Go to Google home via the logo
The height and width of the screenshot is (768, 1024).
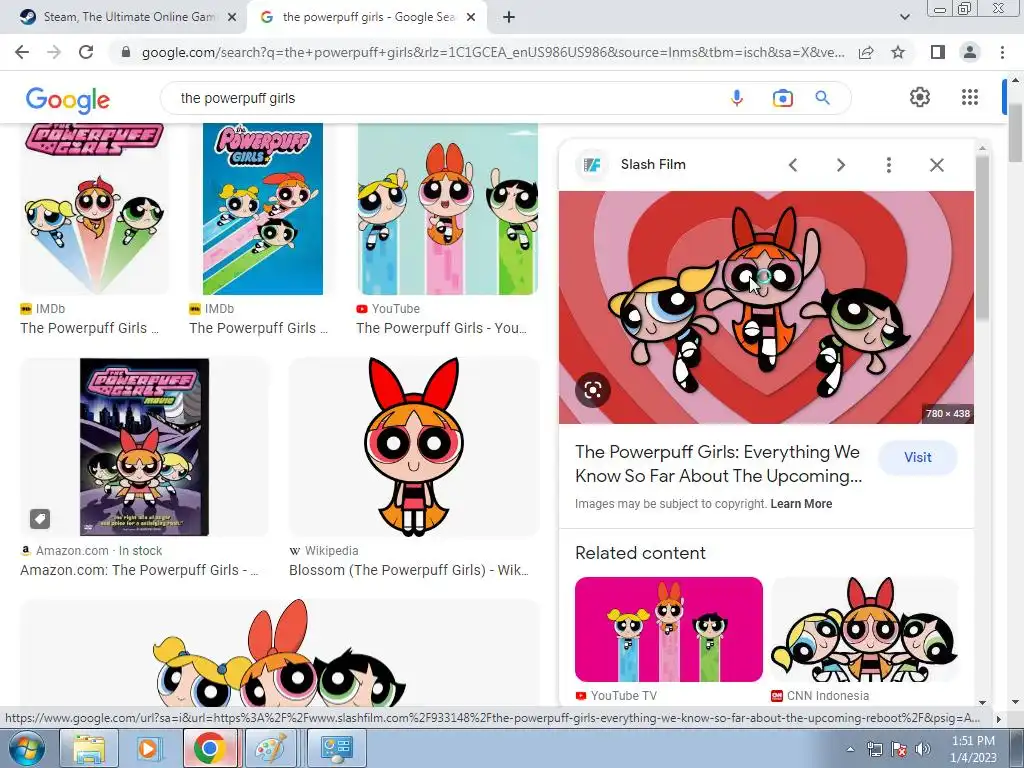click(x=67, y=99)
